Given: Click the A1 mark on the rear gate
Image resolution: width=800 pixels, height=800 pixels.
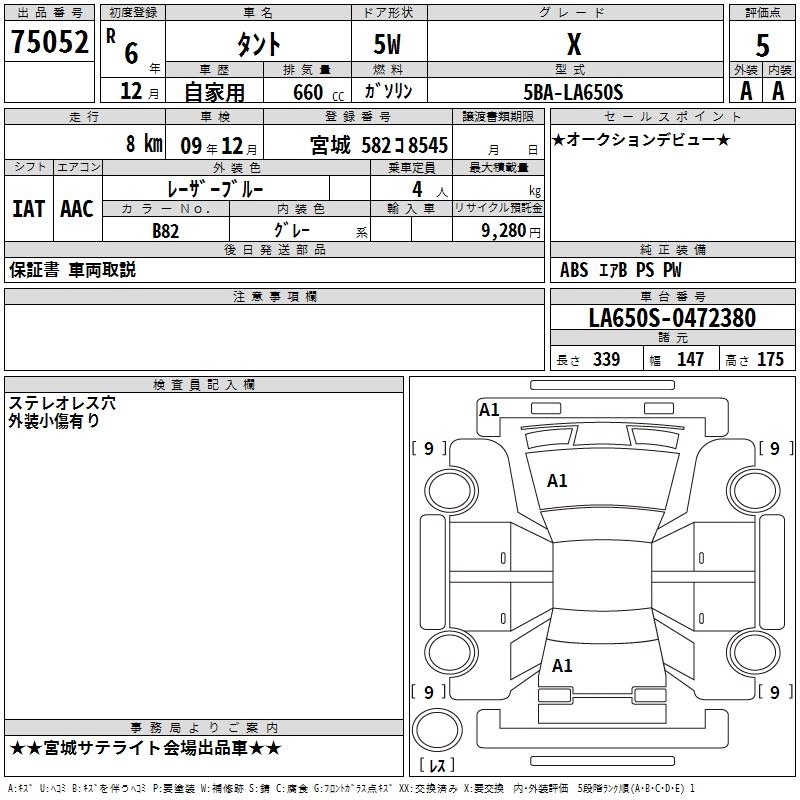Looking at the screenshot, I should click(x=562, y=666).
